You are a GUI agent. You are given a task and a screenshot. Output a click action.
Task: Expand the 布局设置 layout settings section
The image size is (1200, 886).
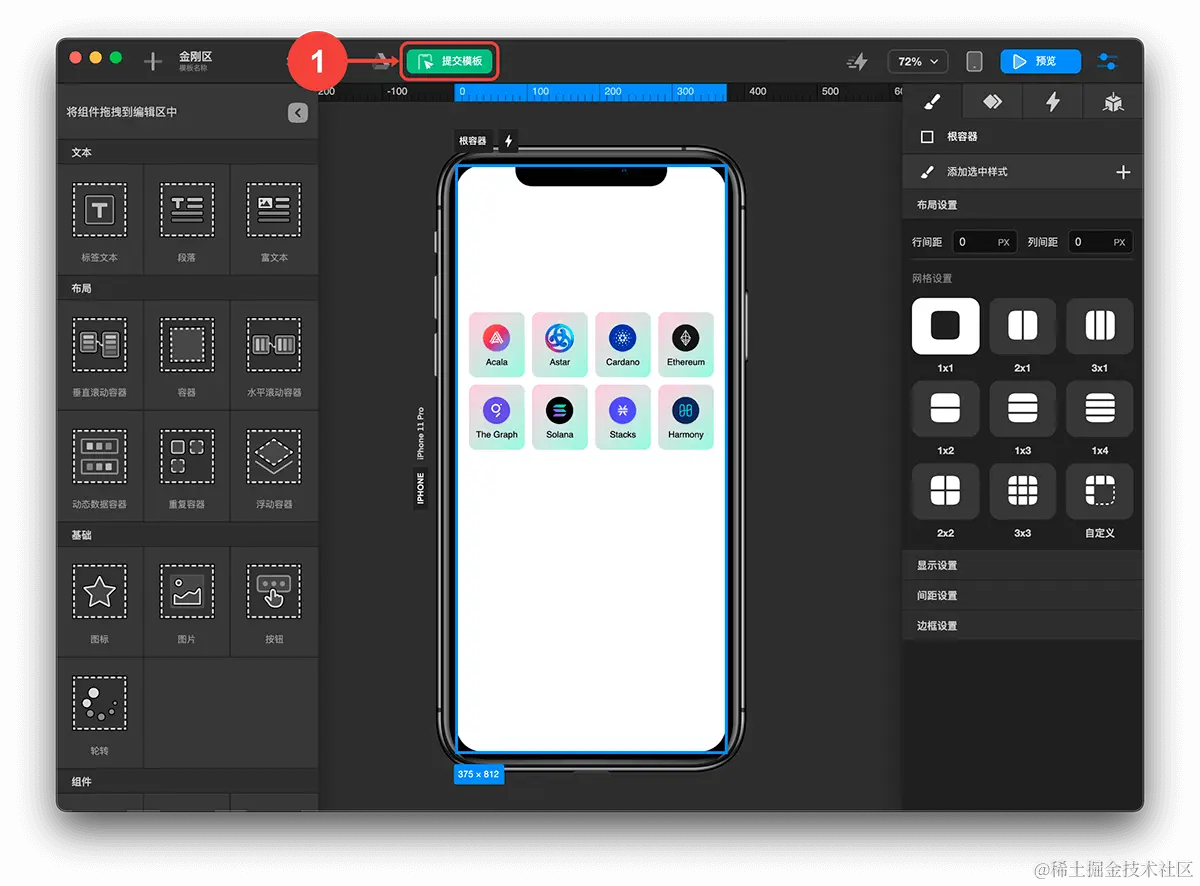[1023, 205]
